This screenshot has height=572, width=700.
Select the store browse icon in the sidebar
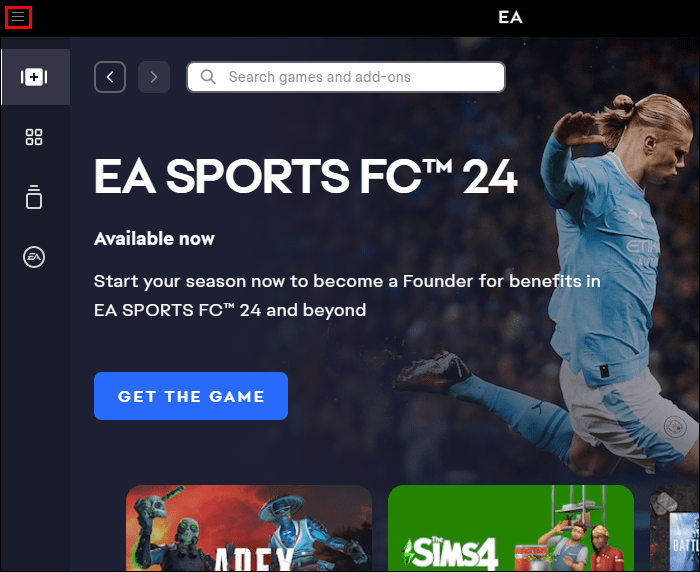[34, 77]
